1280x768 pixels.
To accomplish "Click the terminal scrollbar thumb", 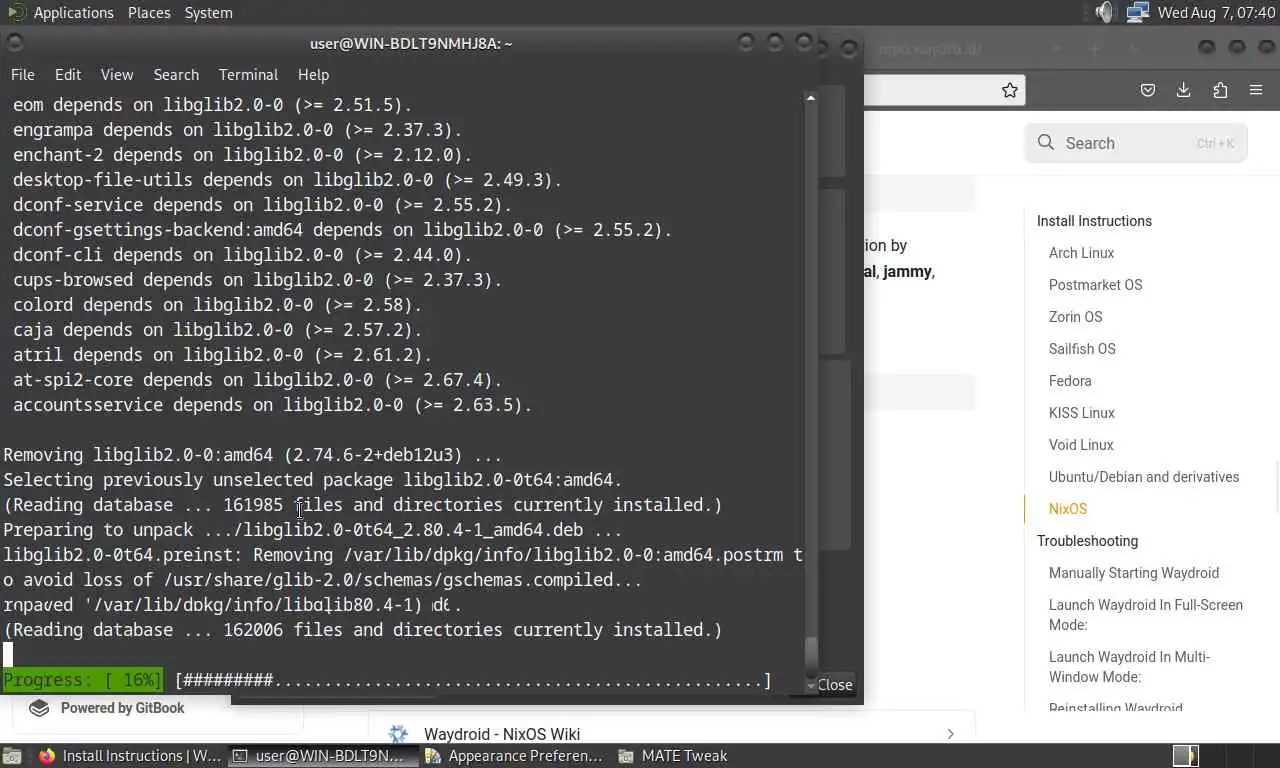I will (x=811, y=658).
